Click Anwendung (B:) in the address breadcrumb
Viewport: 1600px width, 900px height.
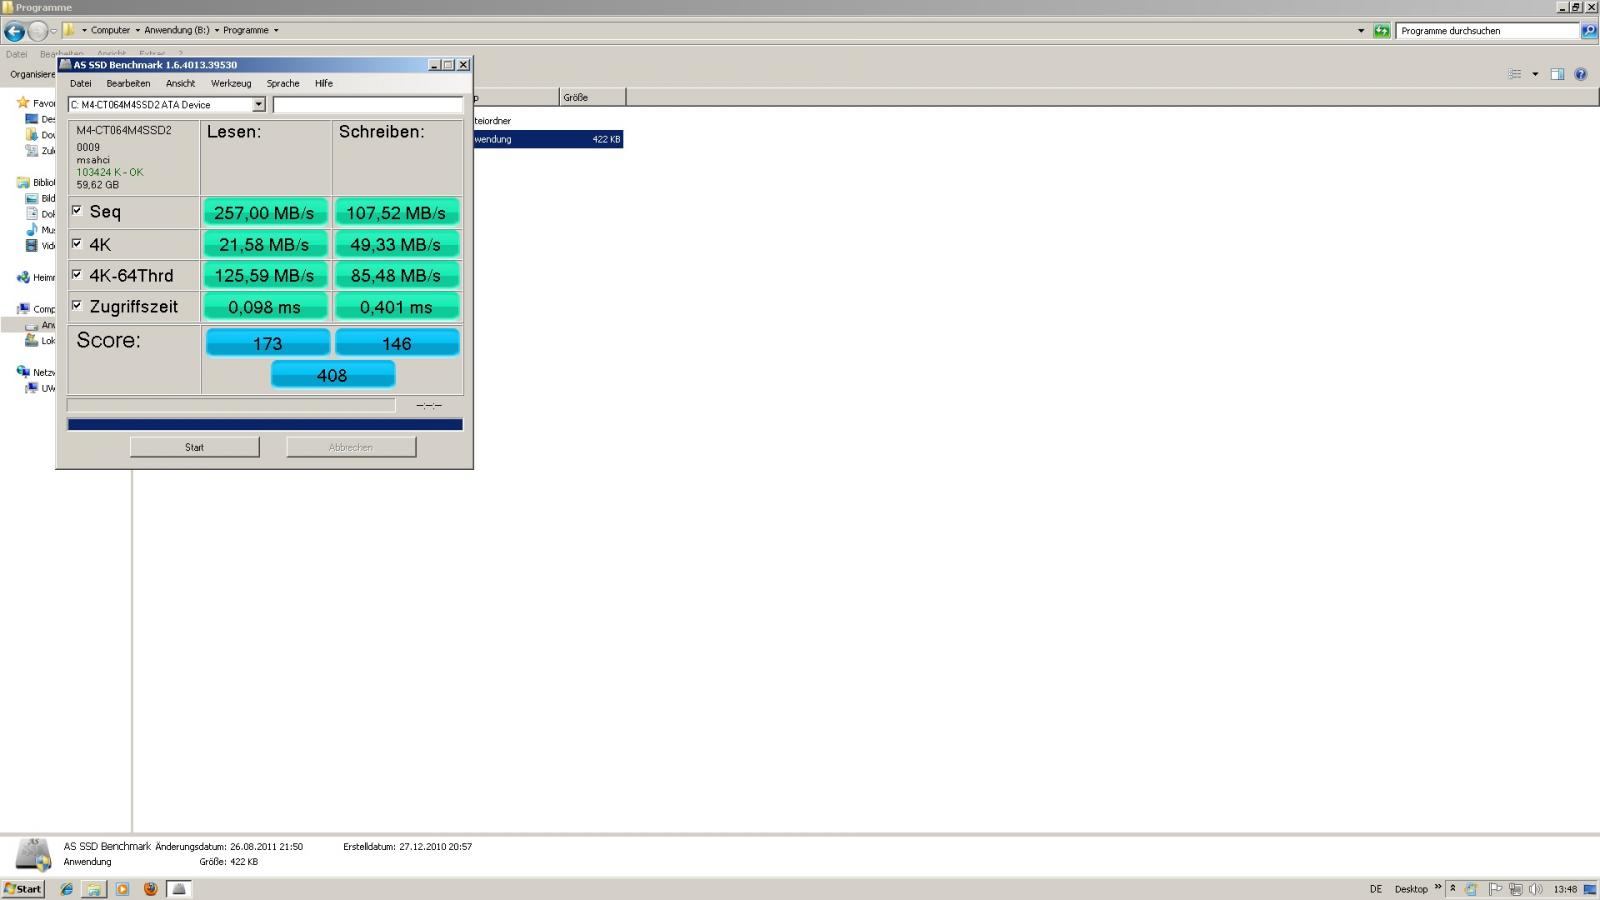(177, 30)
